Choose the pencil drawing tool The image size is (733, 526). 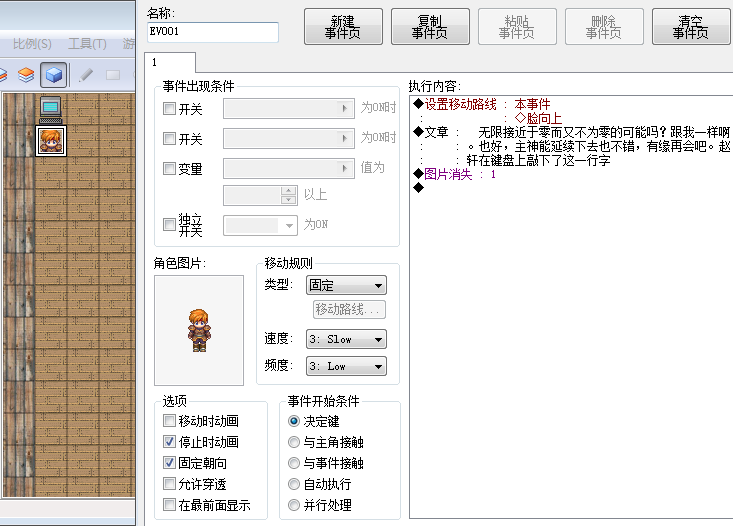[86, 75]
